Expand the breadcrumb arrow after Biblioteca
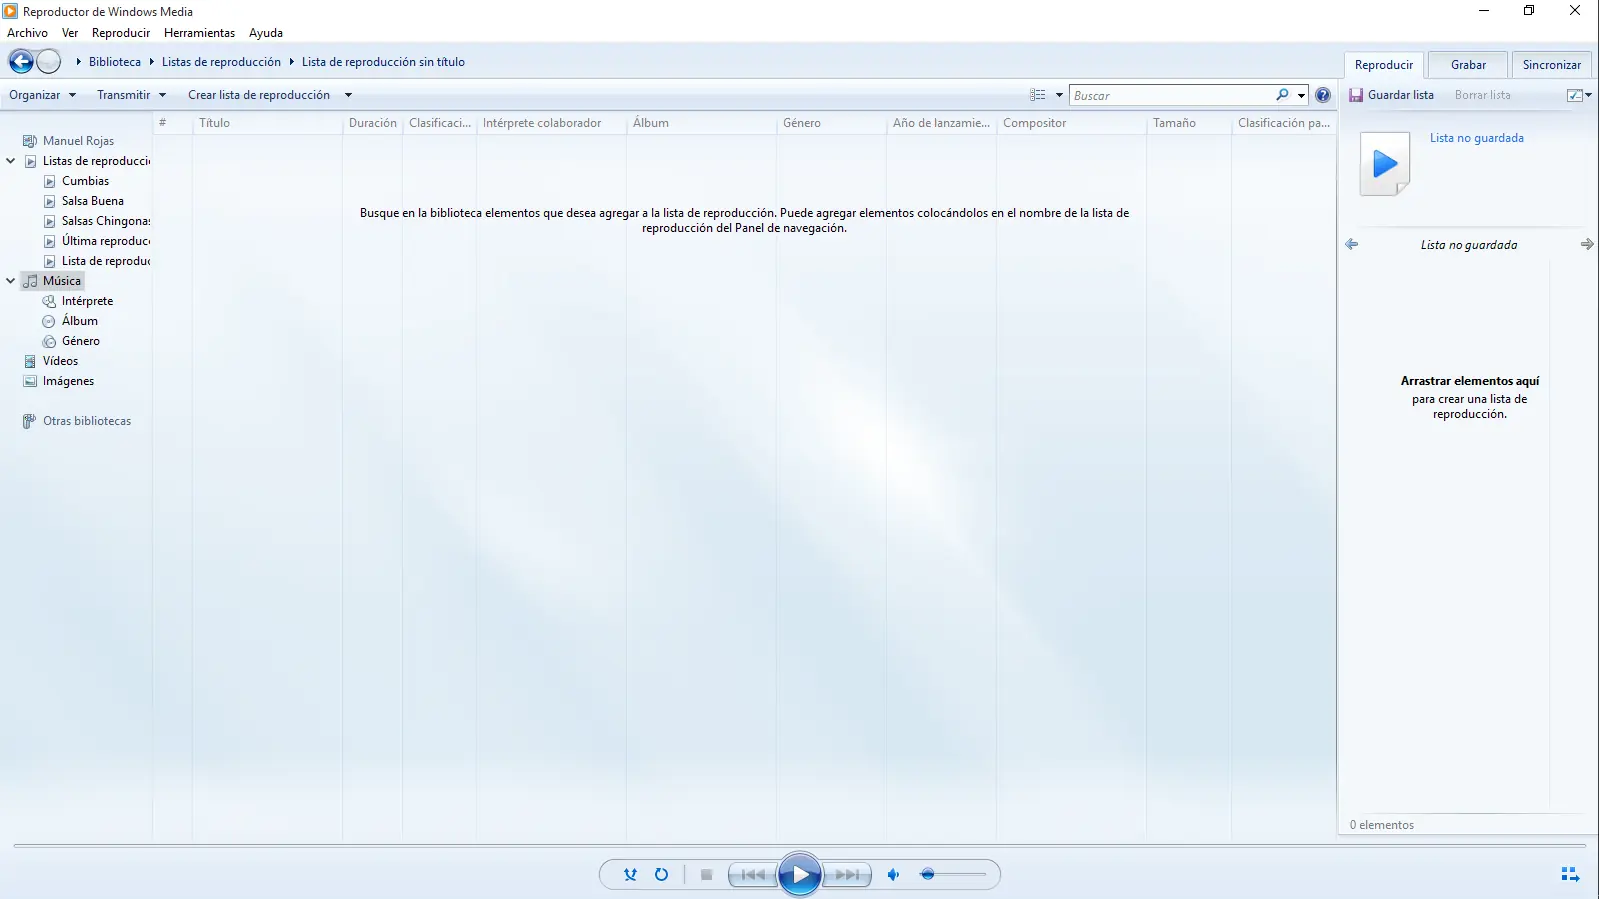The height and width of the screenshot is (899, 1599). click(152, 62)
